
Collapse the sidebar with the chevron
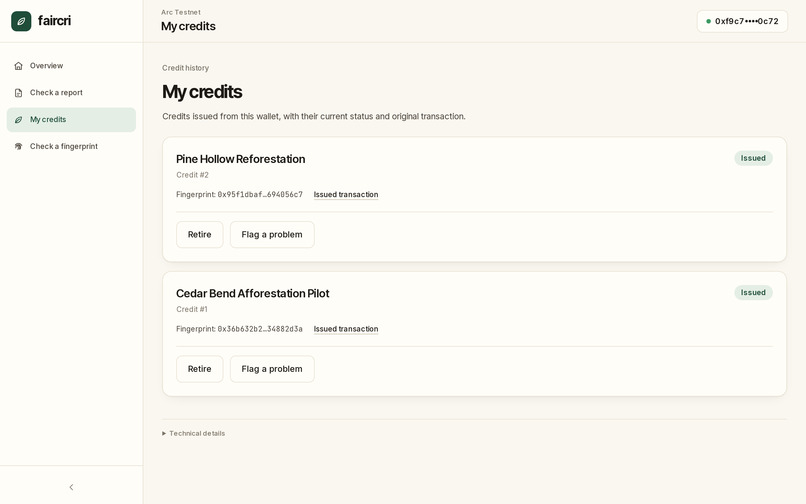click(x=71, y=487)
